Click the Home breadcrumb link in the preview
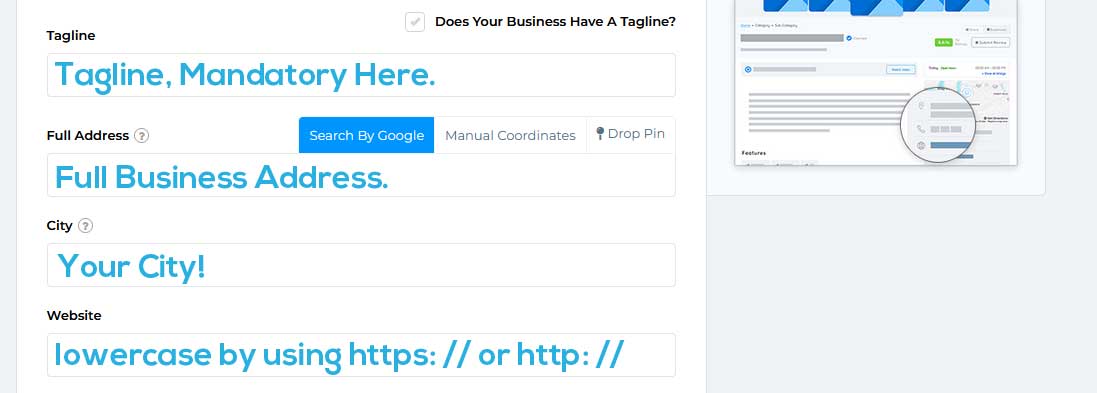This screenshot has height=393, width=1097. pos(745,25)
